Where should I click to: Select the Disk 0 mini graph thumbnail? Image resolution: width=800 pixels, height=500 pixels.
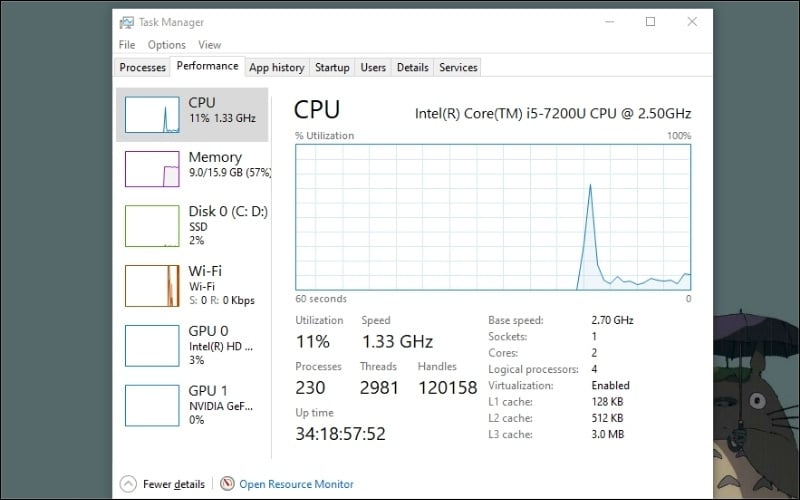tap(152, 226)
